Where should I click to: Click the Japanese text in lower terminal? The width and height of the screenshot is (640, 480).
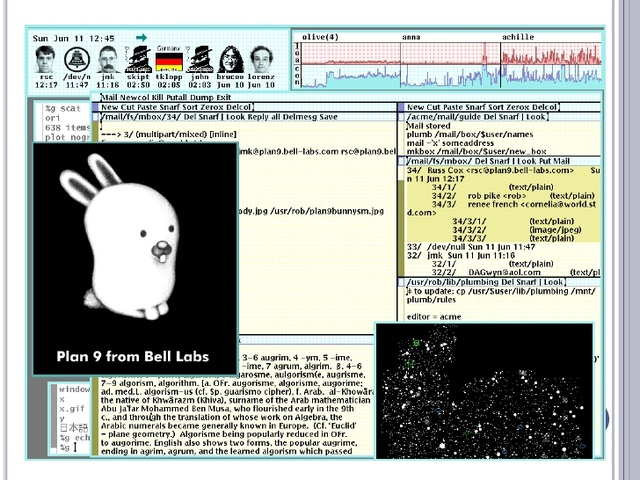[74, 428]
